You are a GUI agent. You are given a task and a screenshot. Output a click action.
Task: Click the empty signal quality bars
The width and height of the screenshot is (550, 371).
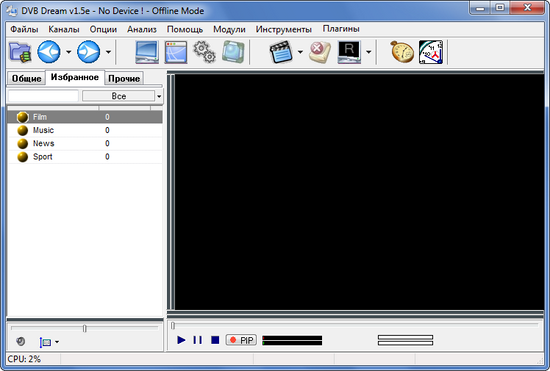405,340
